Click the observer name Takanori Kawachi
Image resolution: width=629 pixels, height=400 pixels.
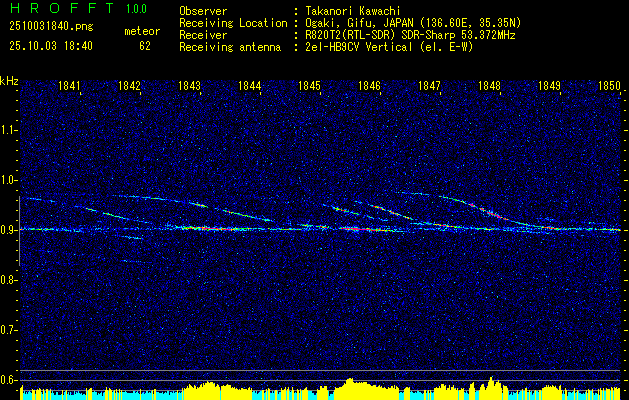(x=353, y=11)
